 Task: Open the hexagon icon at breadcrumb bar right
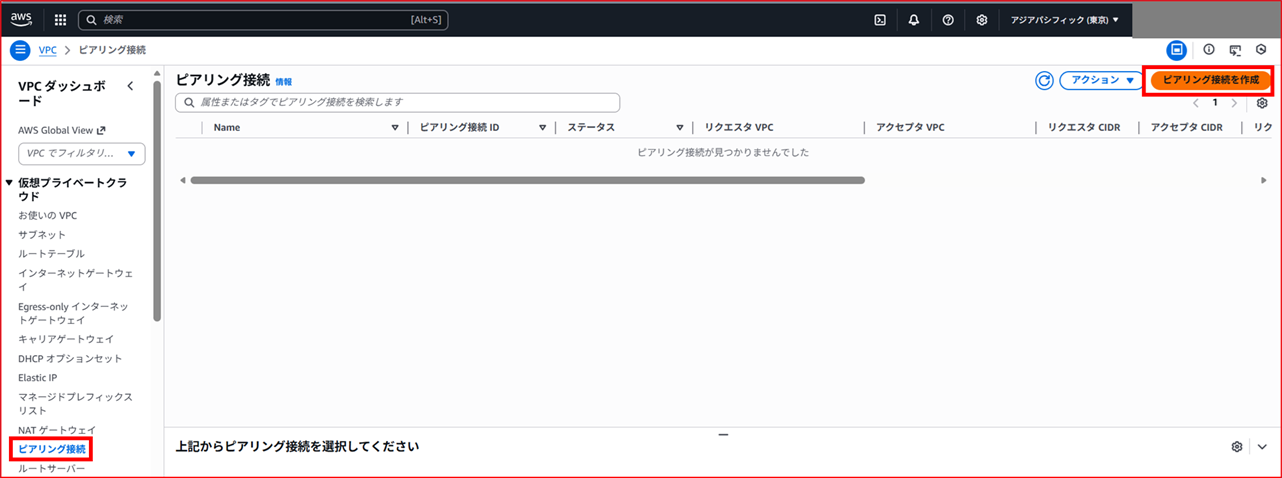1261,49
